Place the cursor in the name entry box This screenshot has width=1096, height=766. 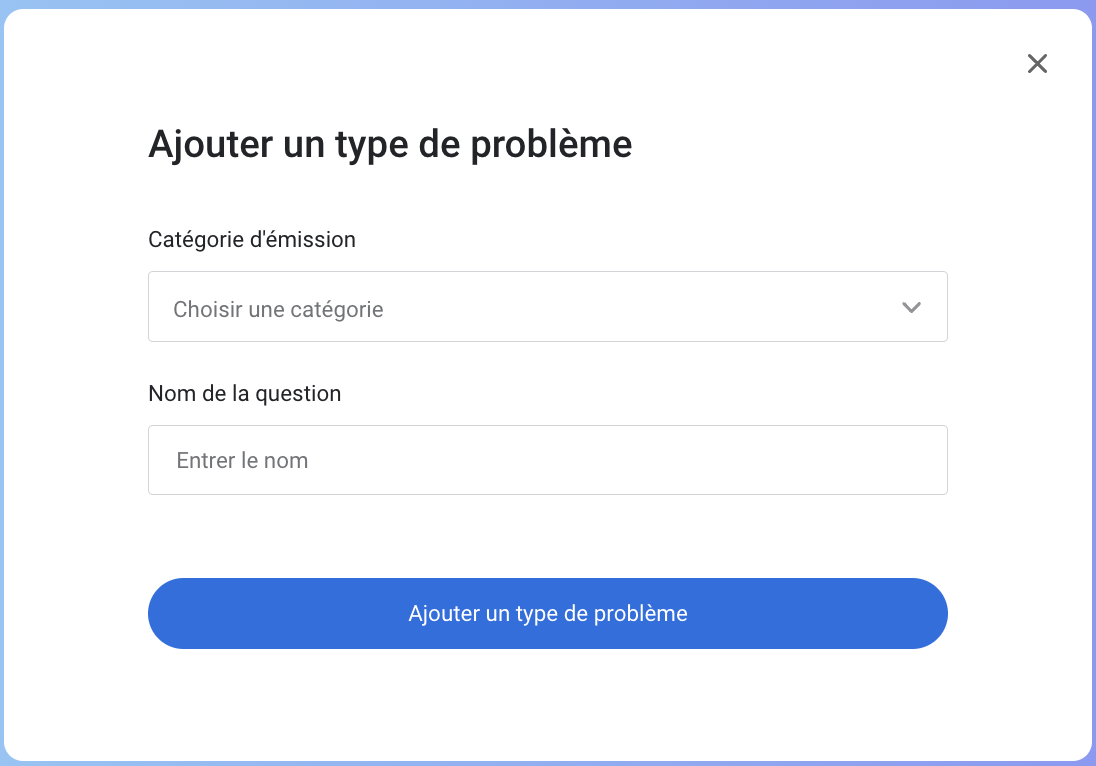coord(547,460)
